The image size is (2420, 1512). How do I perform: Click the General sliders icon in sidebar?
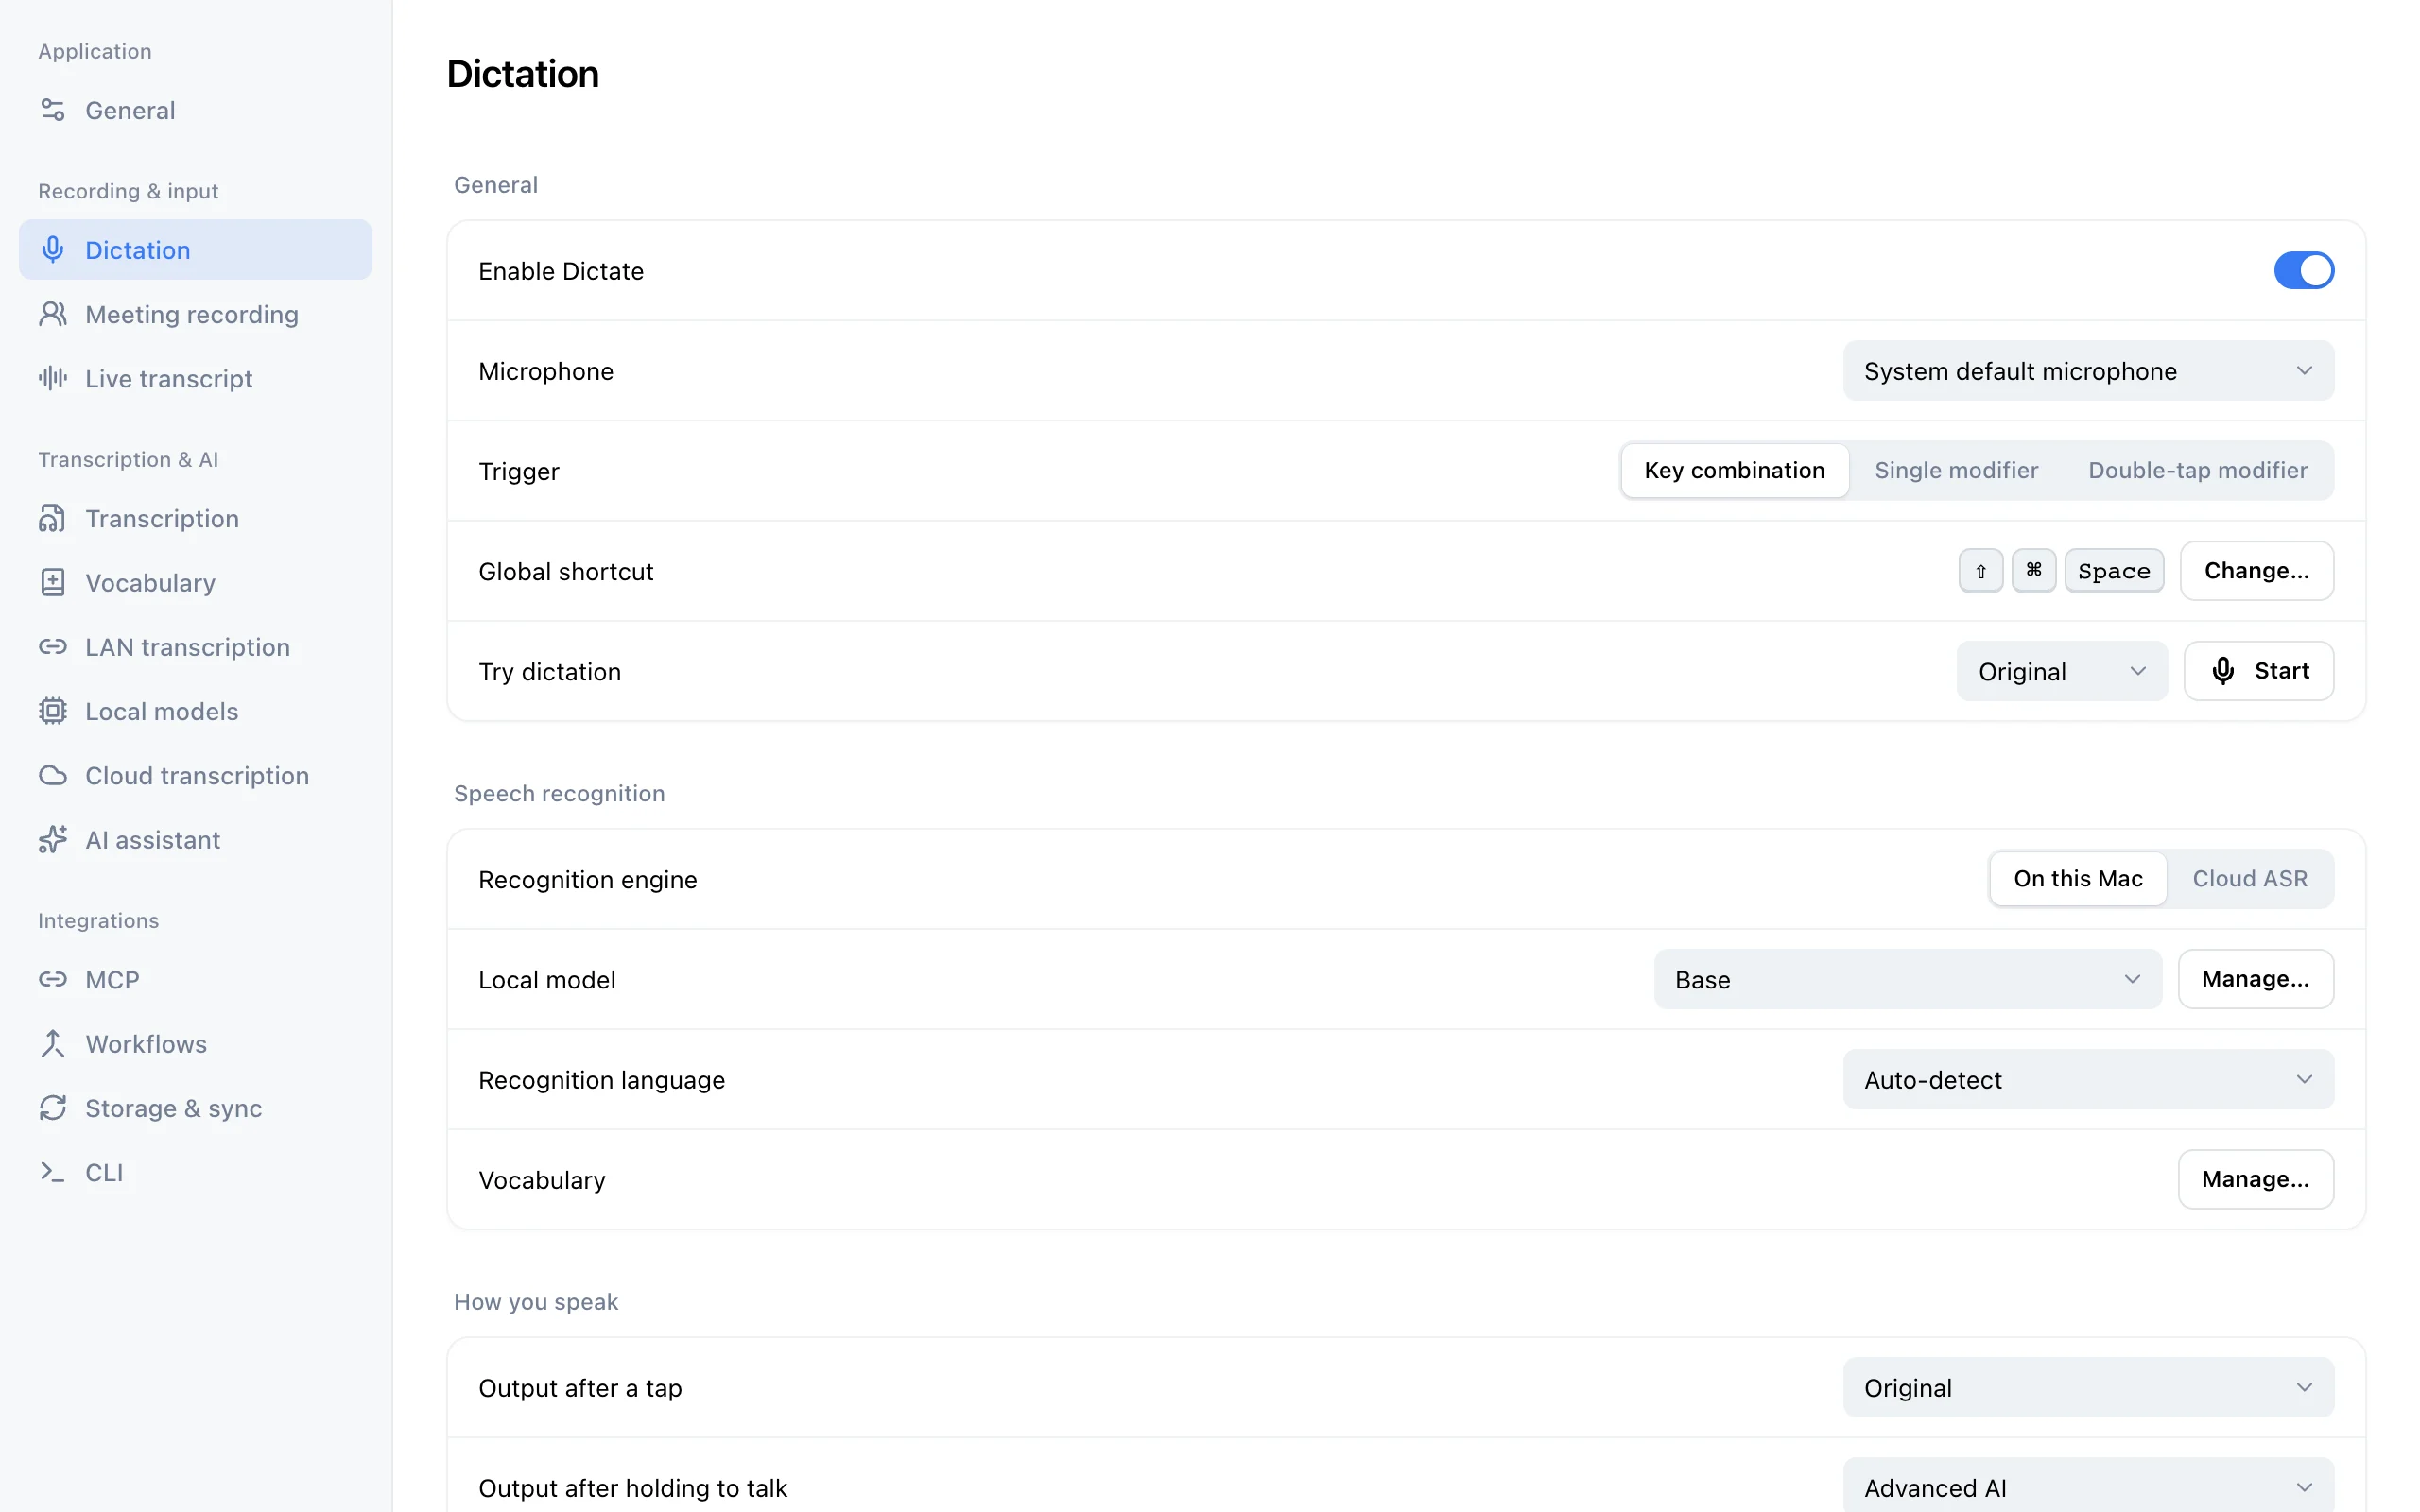[53, 110]
